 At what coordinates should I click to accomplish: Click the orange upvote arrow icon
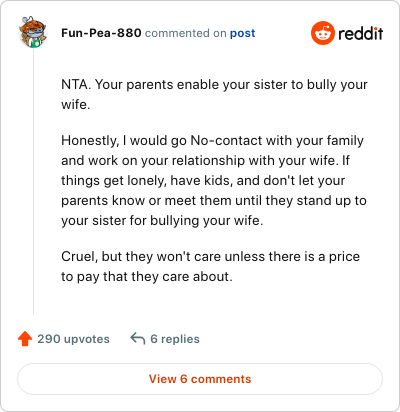click(x=25, y=339)
